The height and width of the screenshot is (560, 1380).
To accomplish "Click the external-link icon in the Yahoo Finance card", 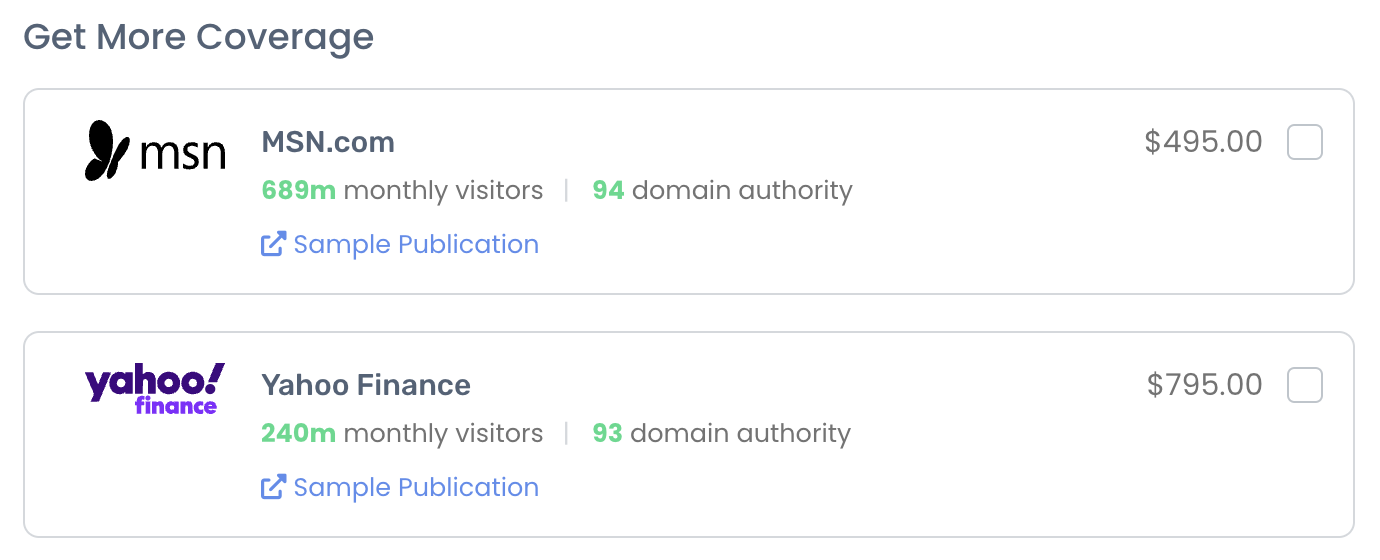I will pyautogui.click(x=273, y=487).
